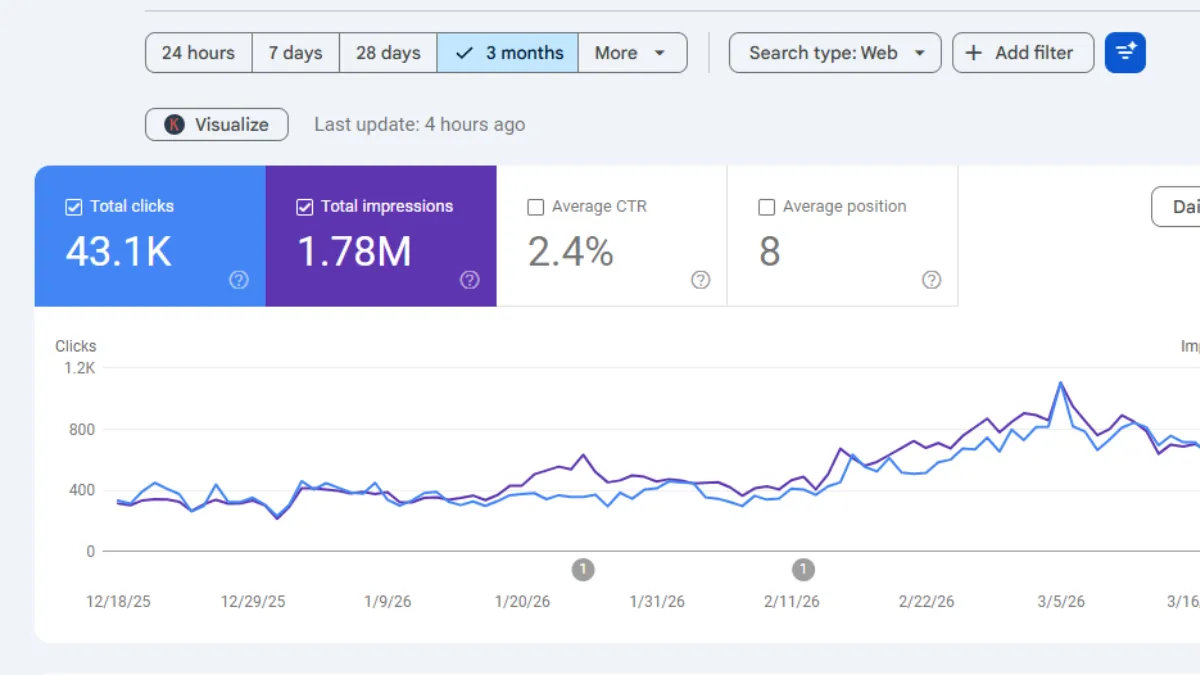Switch to the 28 days tab
This screenshot has height=675, width=1200.
tap(388, 52)
